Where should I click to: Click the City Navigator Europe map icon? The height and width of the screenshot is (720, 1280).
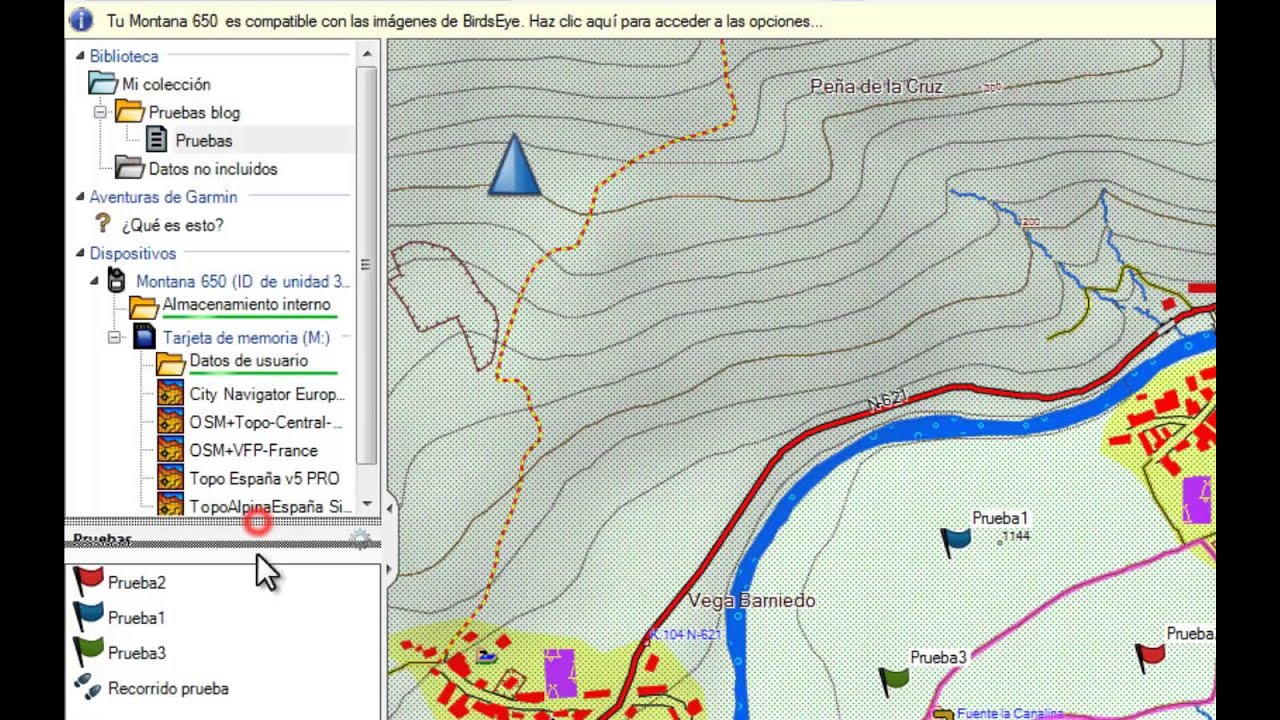click(x=171, y=393)
